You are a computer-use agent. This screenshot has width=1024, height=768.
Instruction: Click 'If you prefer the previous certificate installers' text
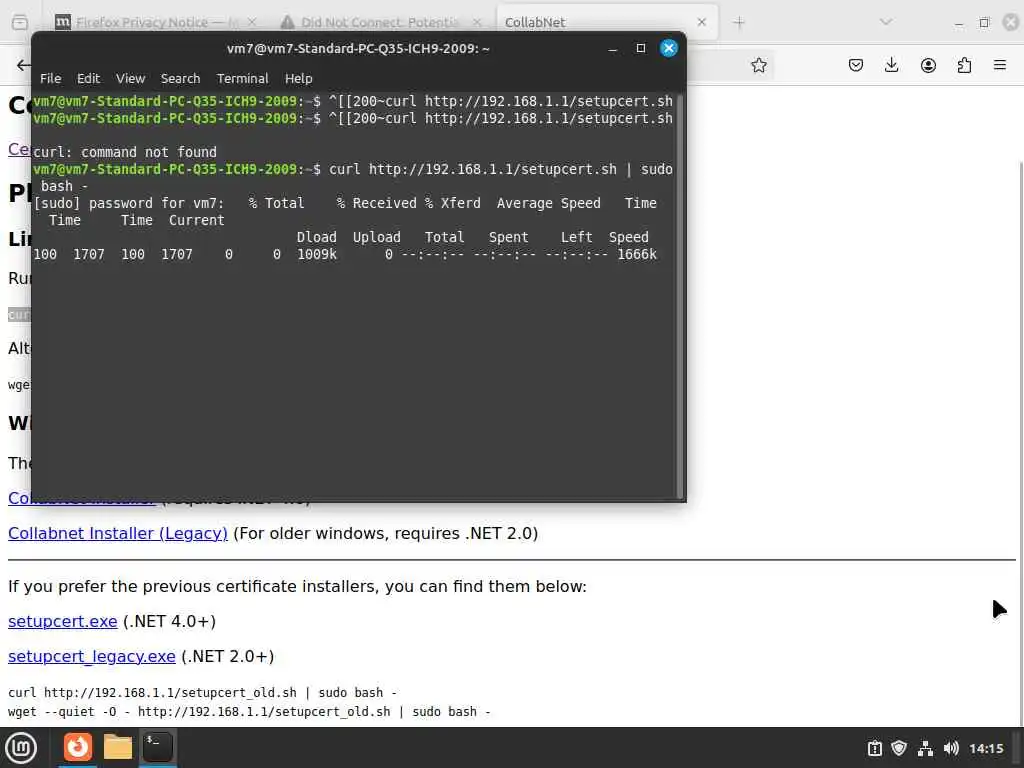click(297, 586)
